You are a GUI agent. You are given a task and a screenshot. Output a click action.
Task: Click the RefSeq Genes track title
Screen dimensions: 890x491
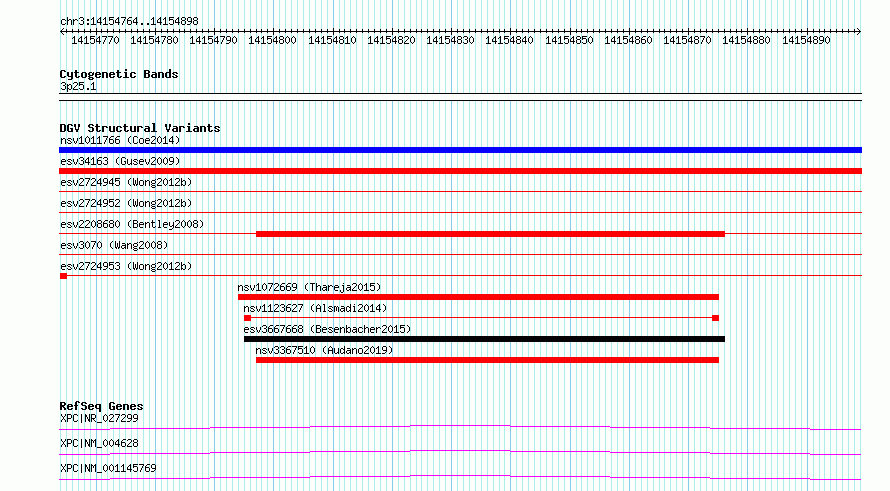pyautogui.click(x=101, y=406)
